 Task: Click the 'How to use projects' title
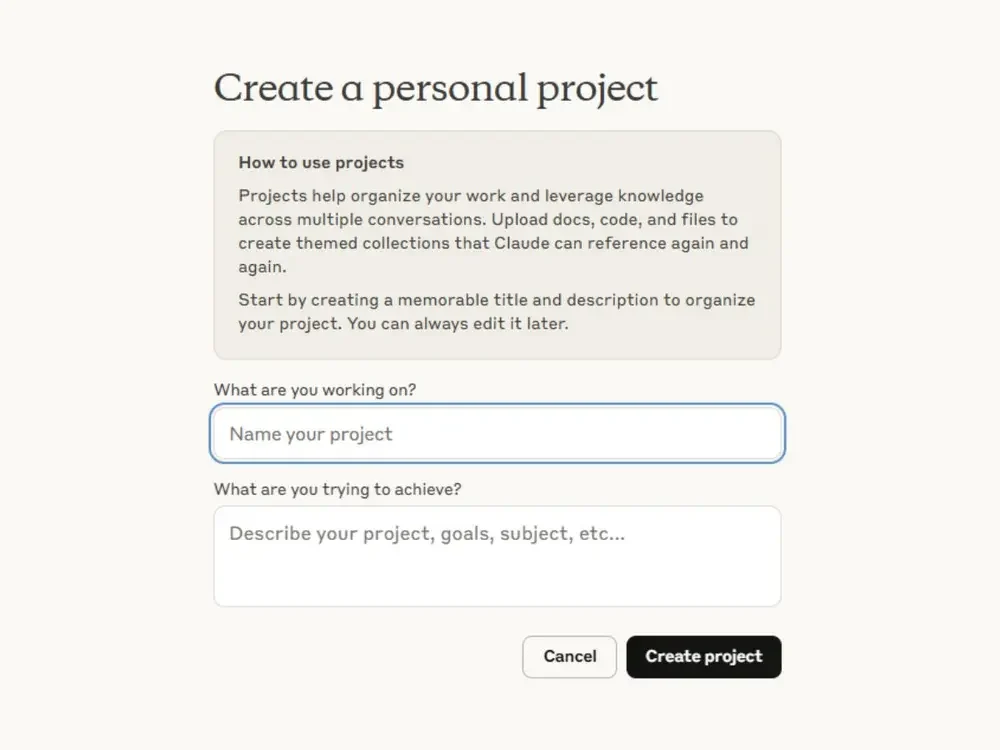click(x=321, y=163)
